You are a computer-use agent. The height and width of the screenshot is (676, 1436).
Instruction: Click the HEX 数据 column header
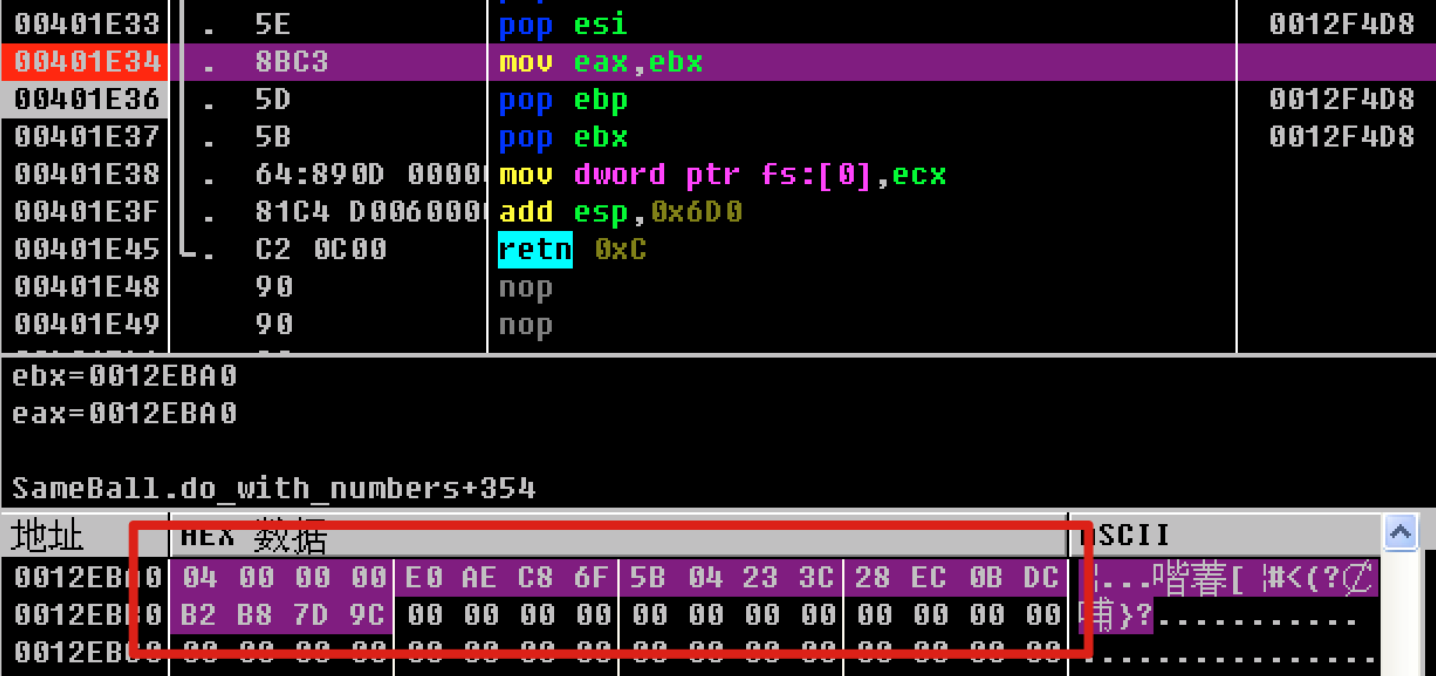pos(254,537)
